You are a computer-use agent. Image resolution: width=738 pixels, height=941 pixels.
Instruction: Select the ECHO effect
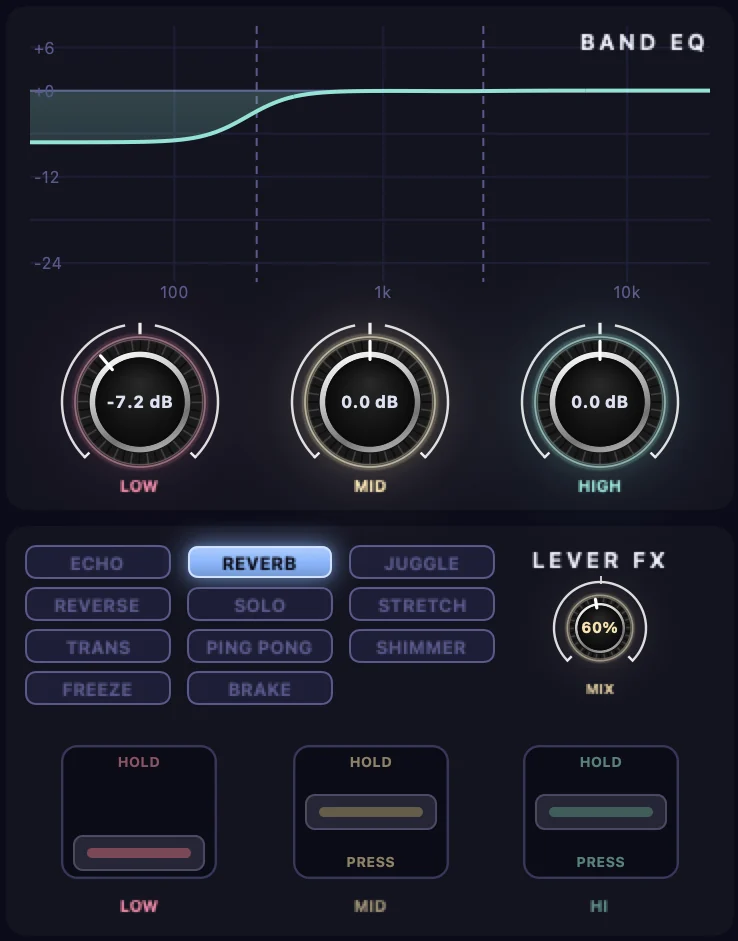(98, 562)
